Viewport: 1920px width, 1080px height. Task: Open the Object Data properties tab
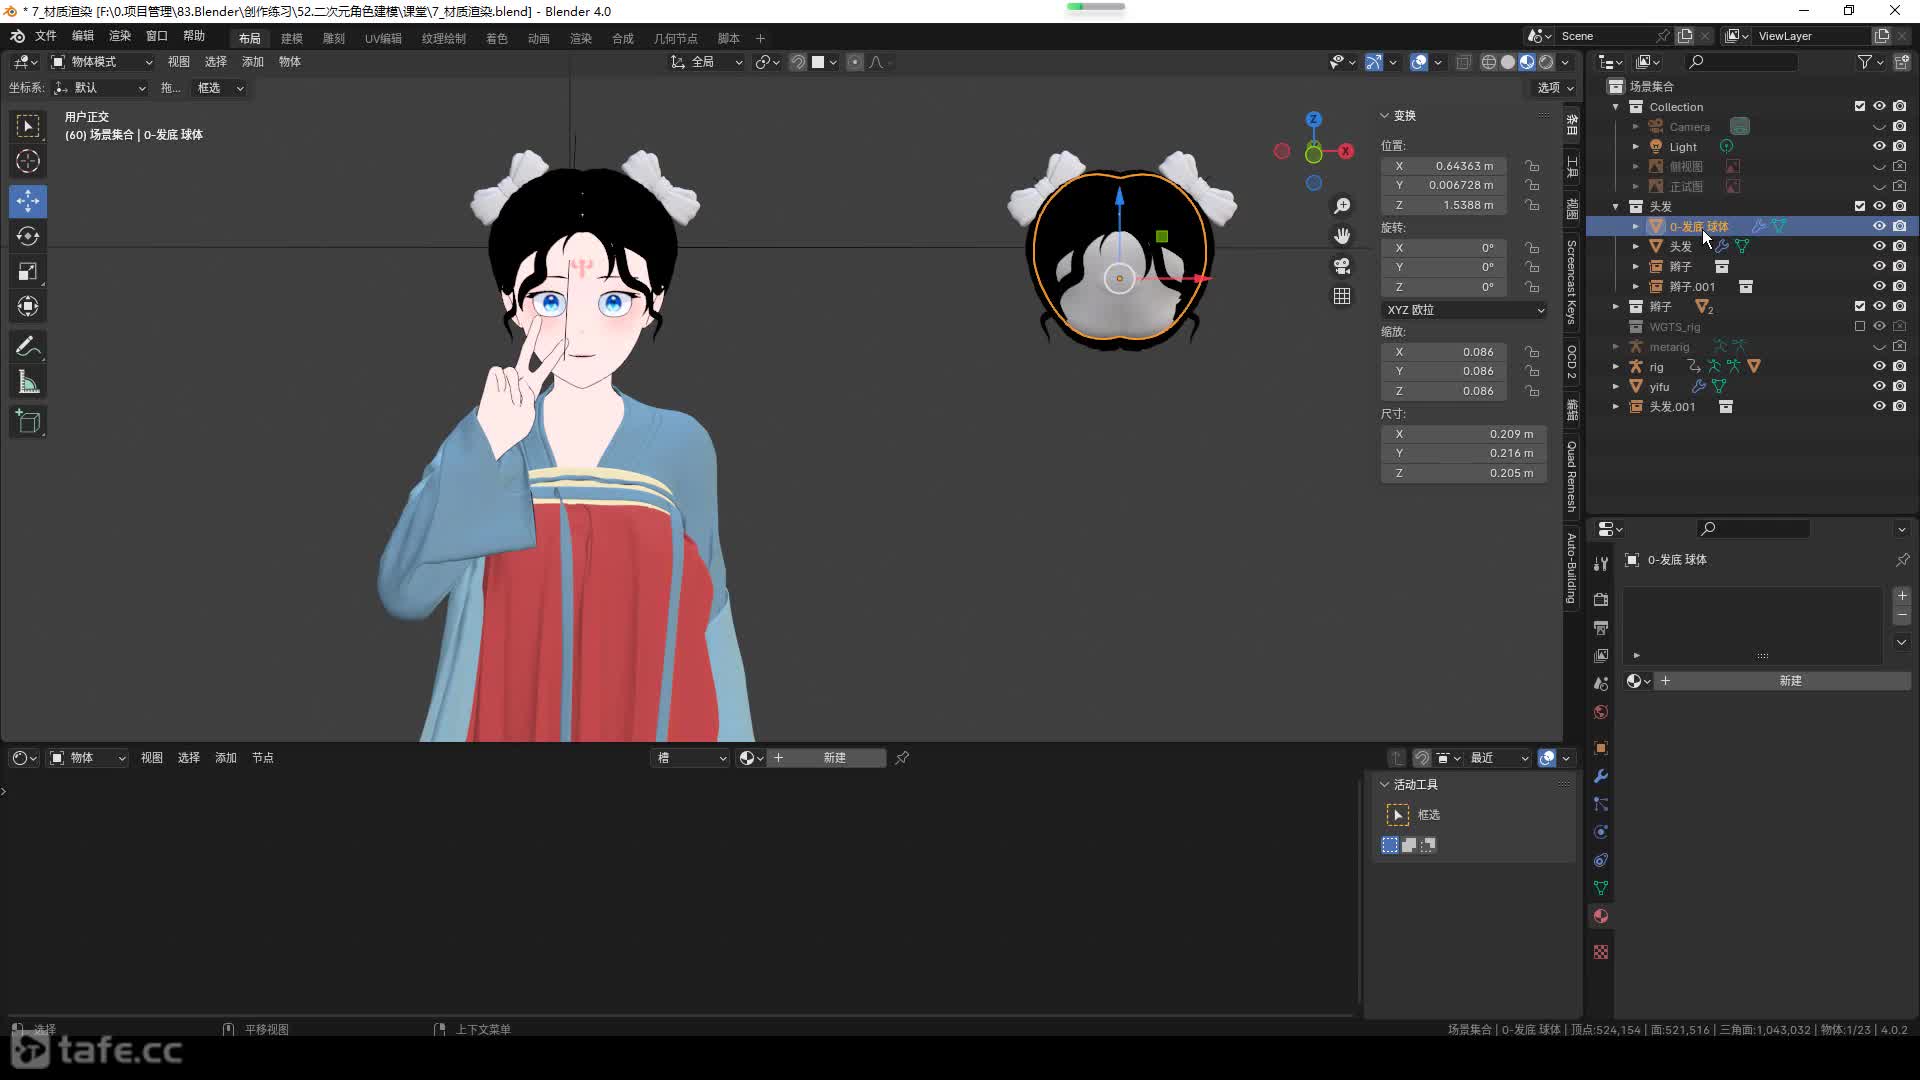[1601, 888]
